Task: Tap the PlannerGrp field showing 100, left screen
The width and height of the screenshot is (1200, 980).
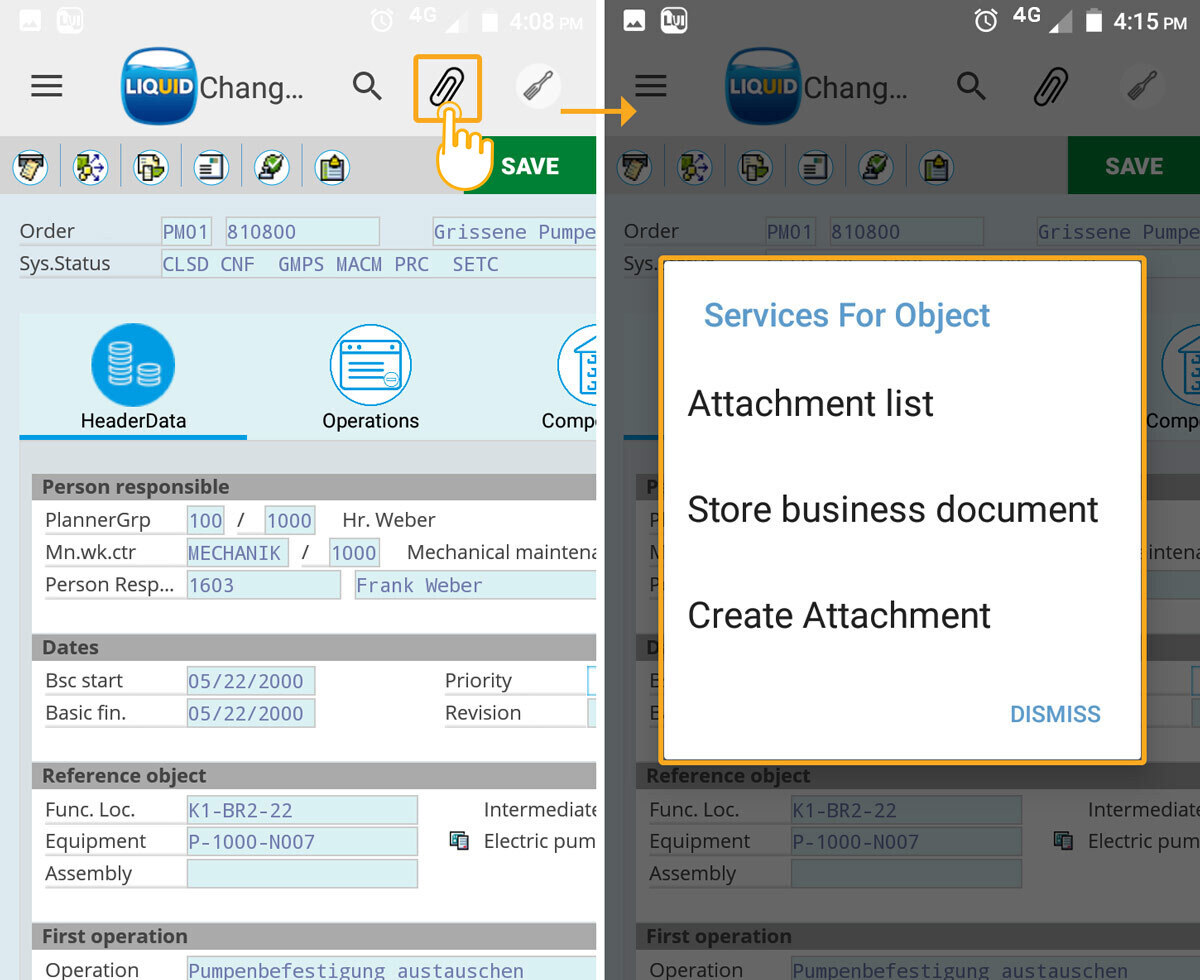Action: click(206, 521)
